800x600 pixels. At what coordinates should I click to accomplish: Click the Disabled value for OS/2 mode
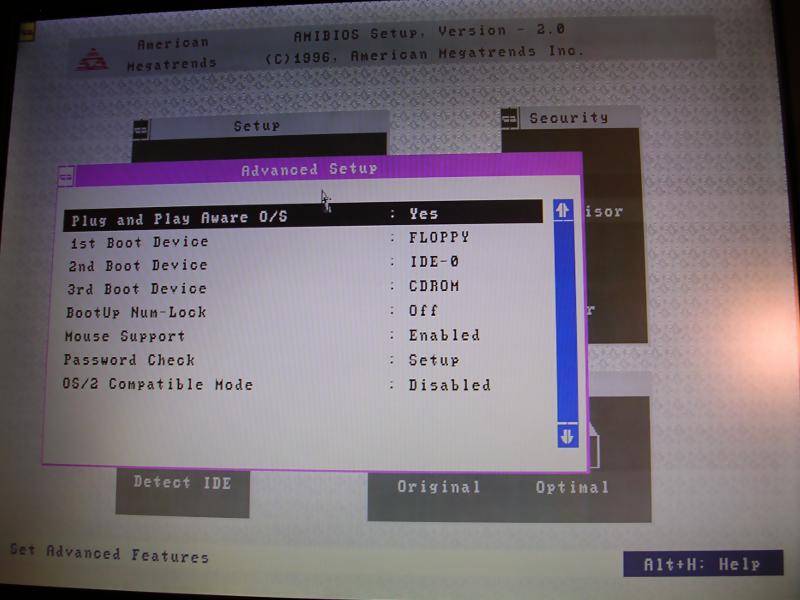449,385
